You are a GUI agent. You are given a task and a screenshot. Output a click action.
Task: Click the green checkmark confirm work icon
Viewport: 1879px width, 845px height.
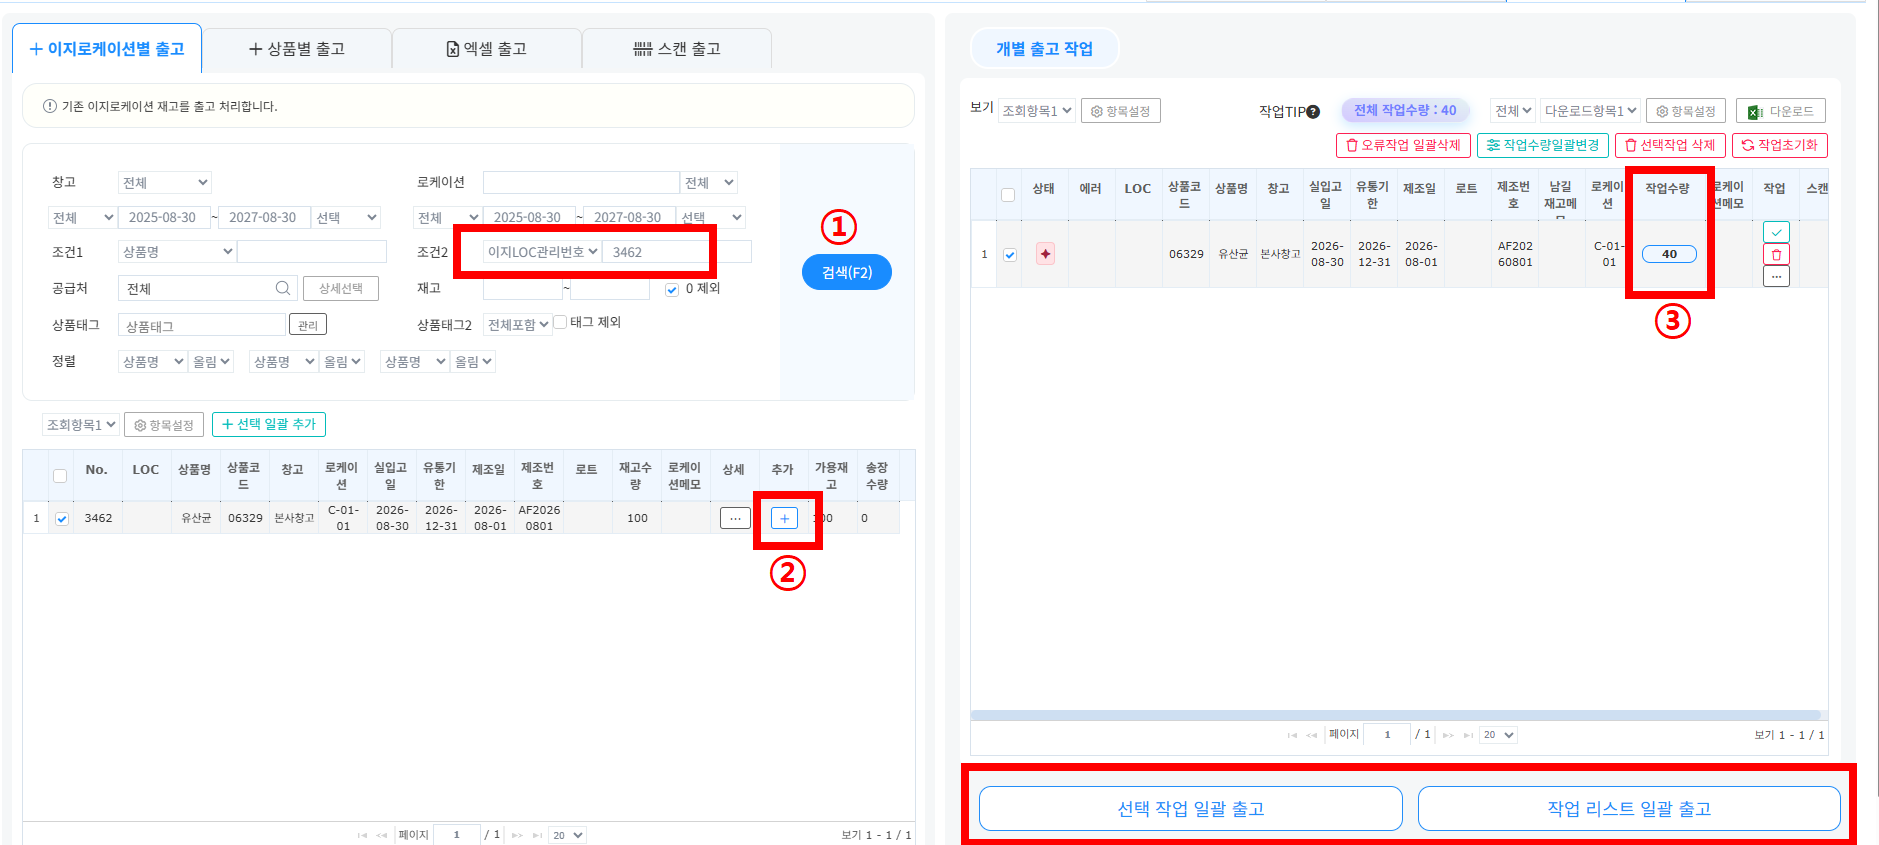(1776, 232)
